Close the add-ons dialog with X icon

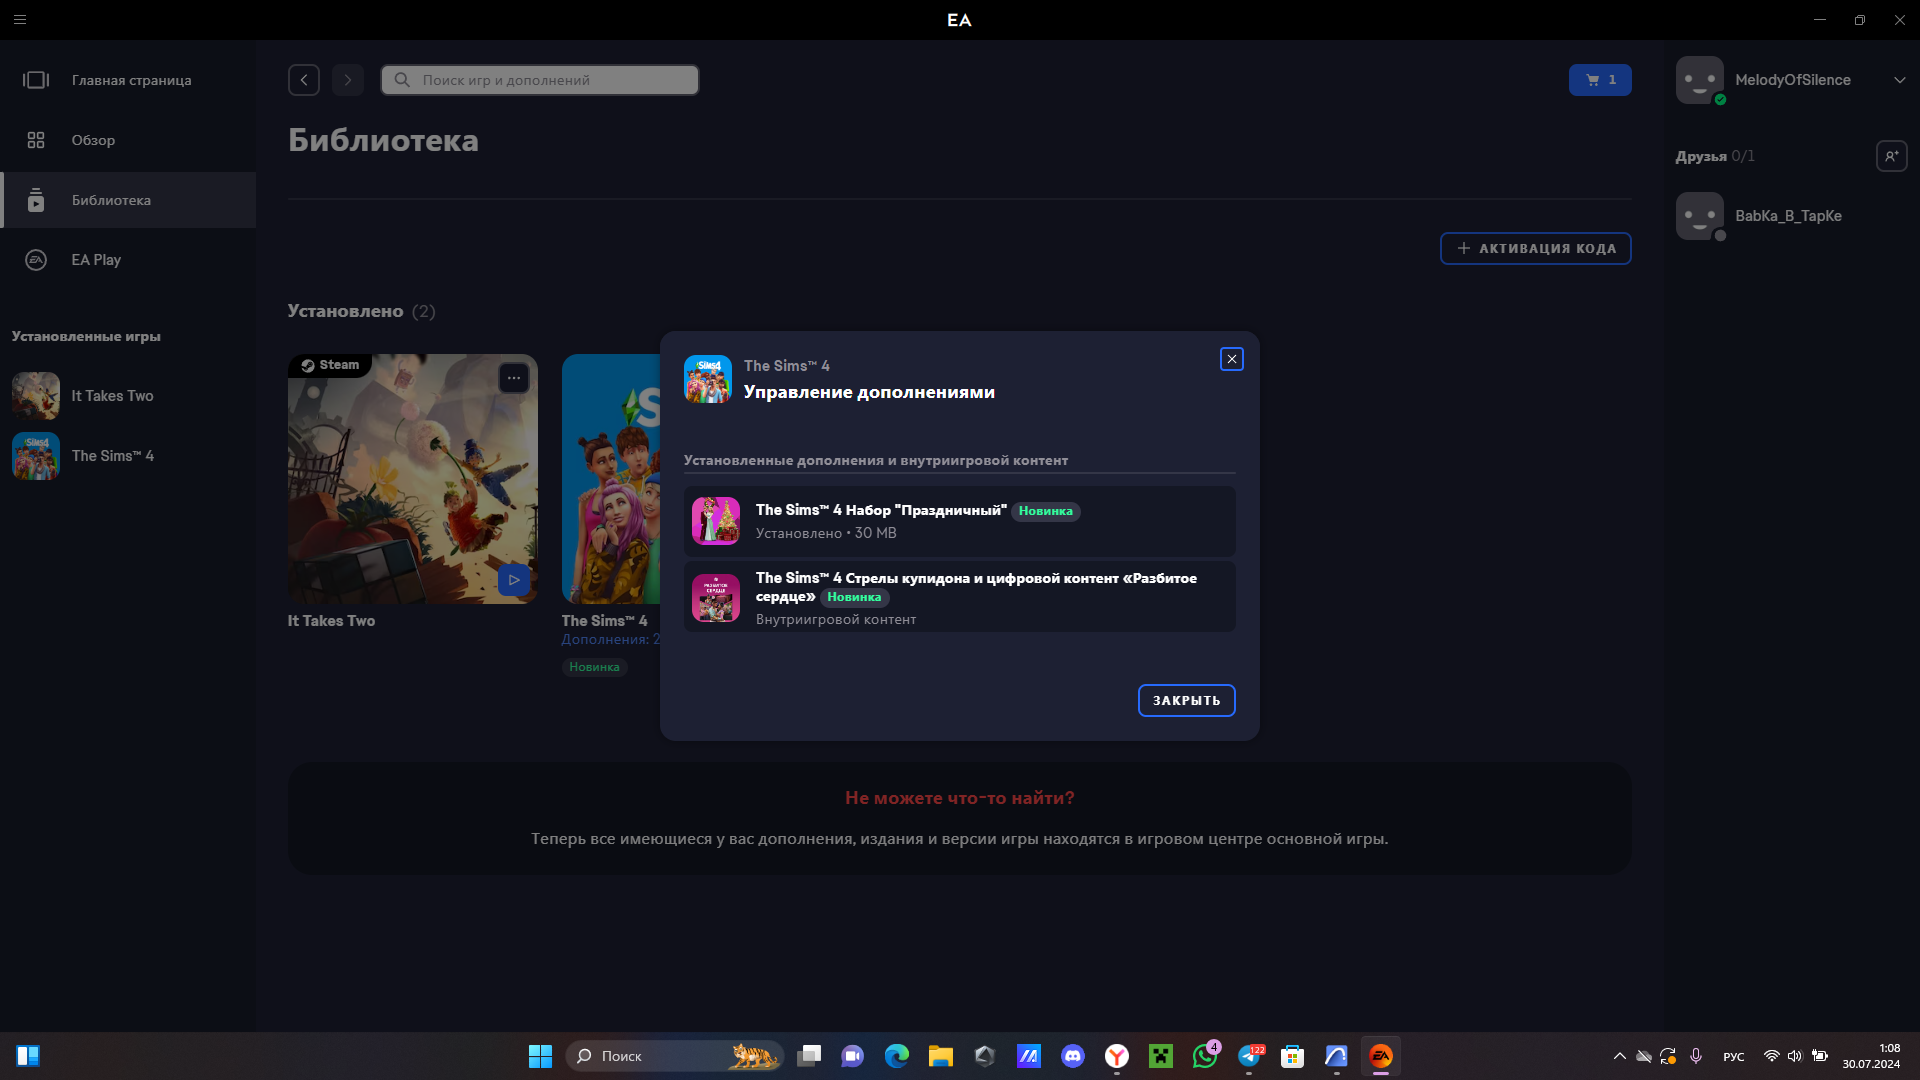(1232, 359)
